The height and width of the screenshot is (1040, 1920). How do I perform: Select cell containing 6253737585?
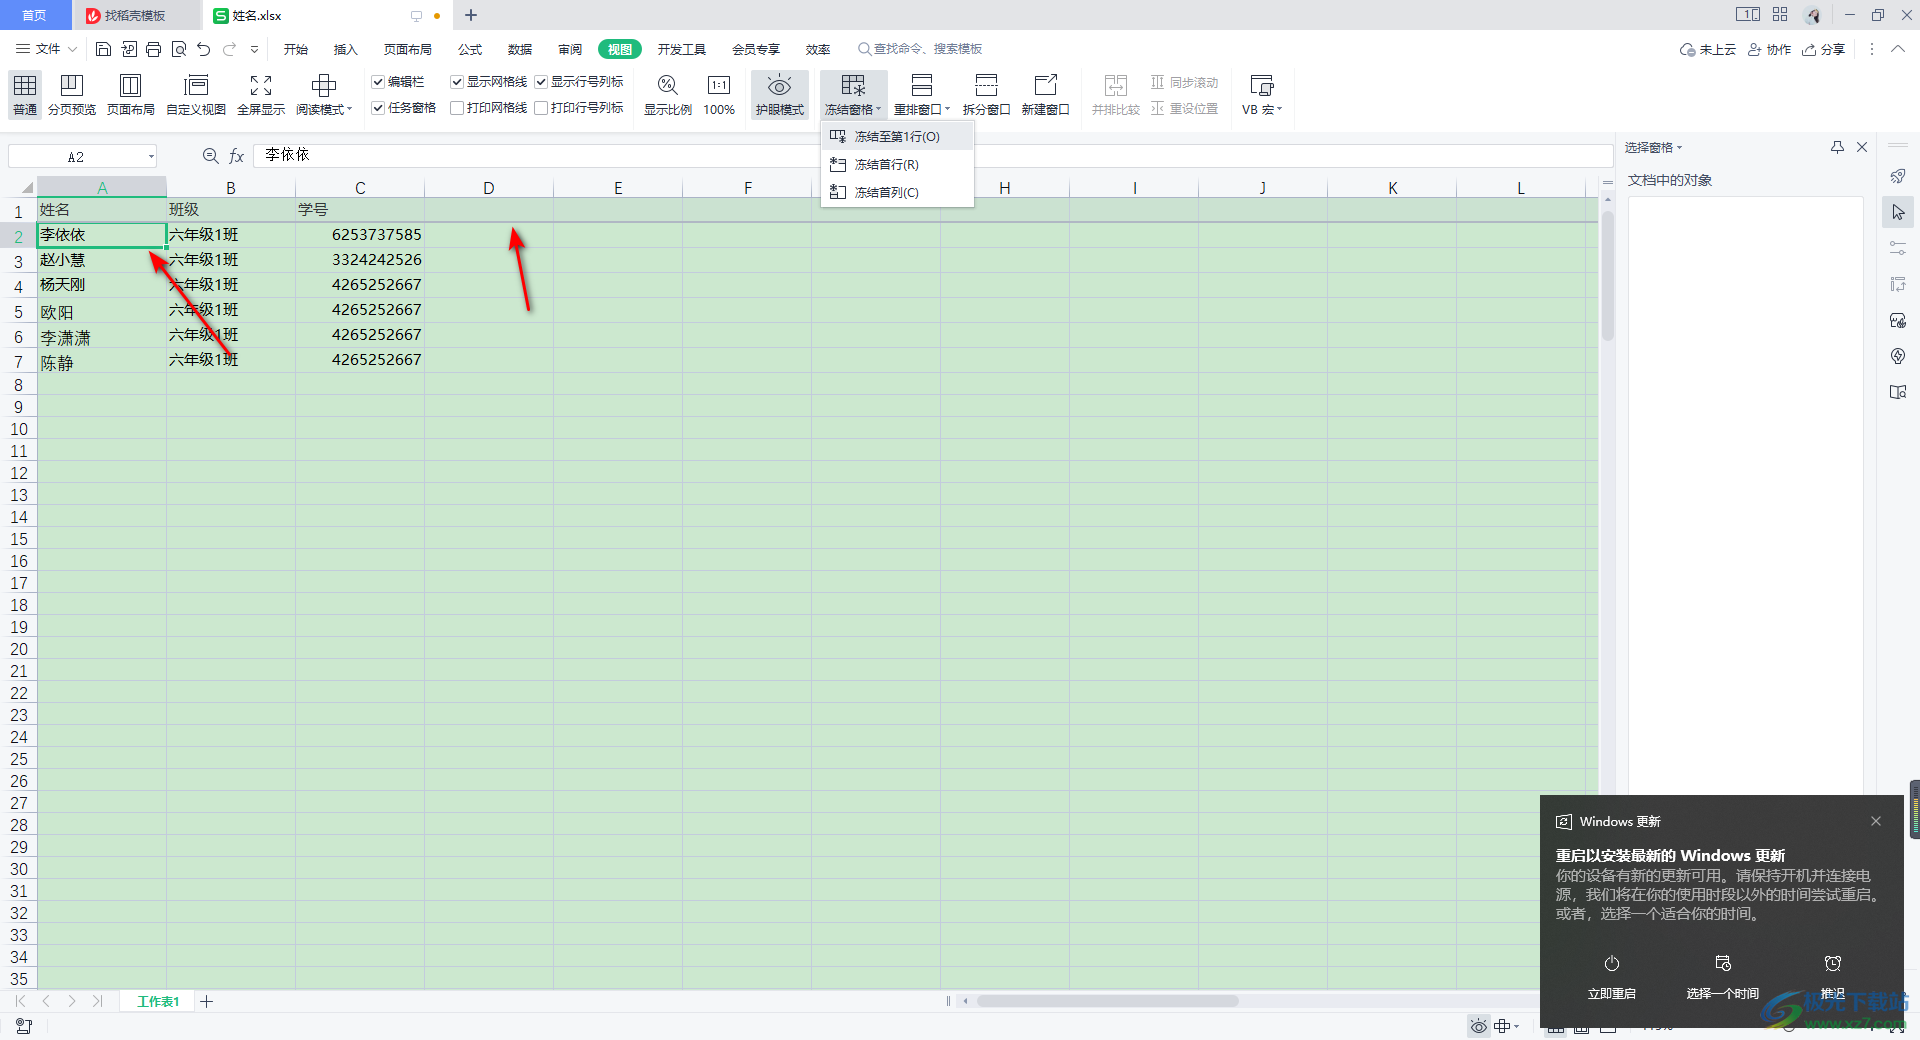coord(360,235)
